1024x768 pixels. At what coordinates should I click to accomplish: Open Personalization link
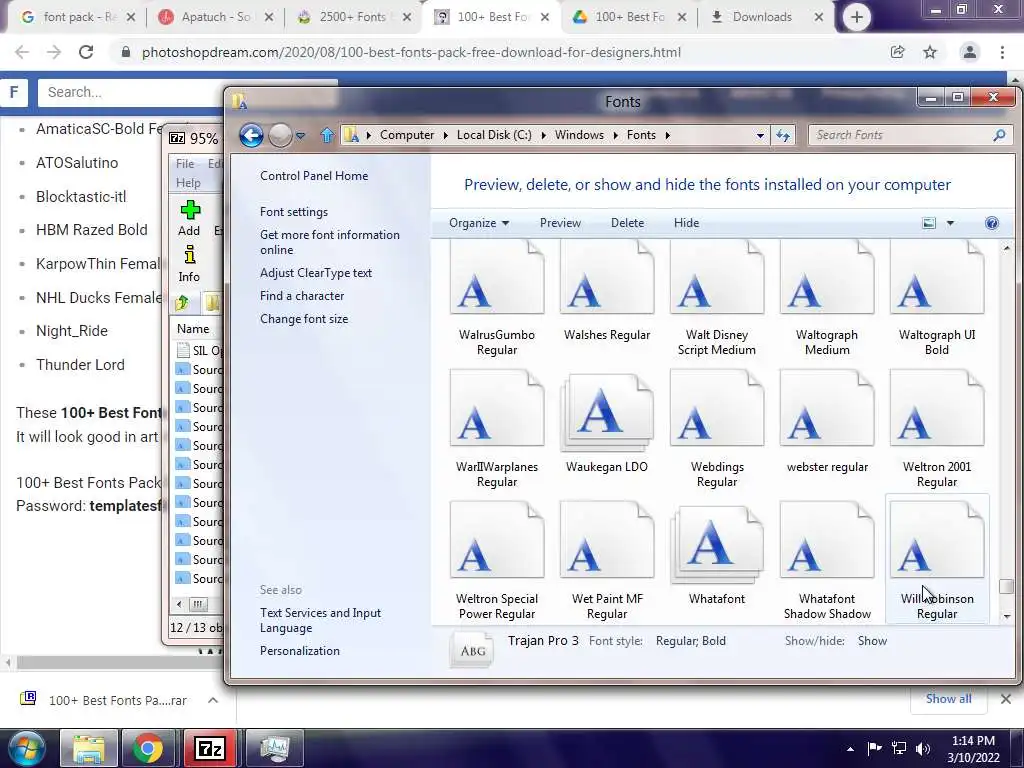[300, 651]
